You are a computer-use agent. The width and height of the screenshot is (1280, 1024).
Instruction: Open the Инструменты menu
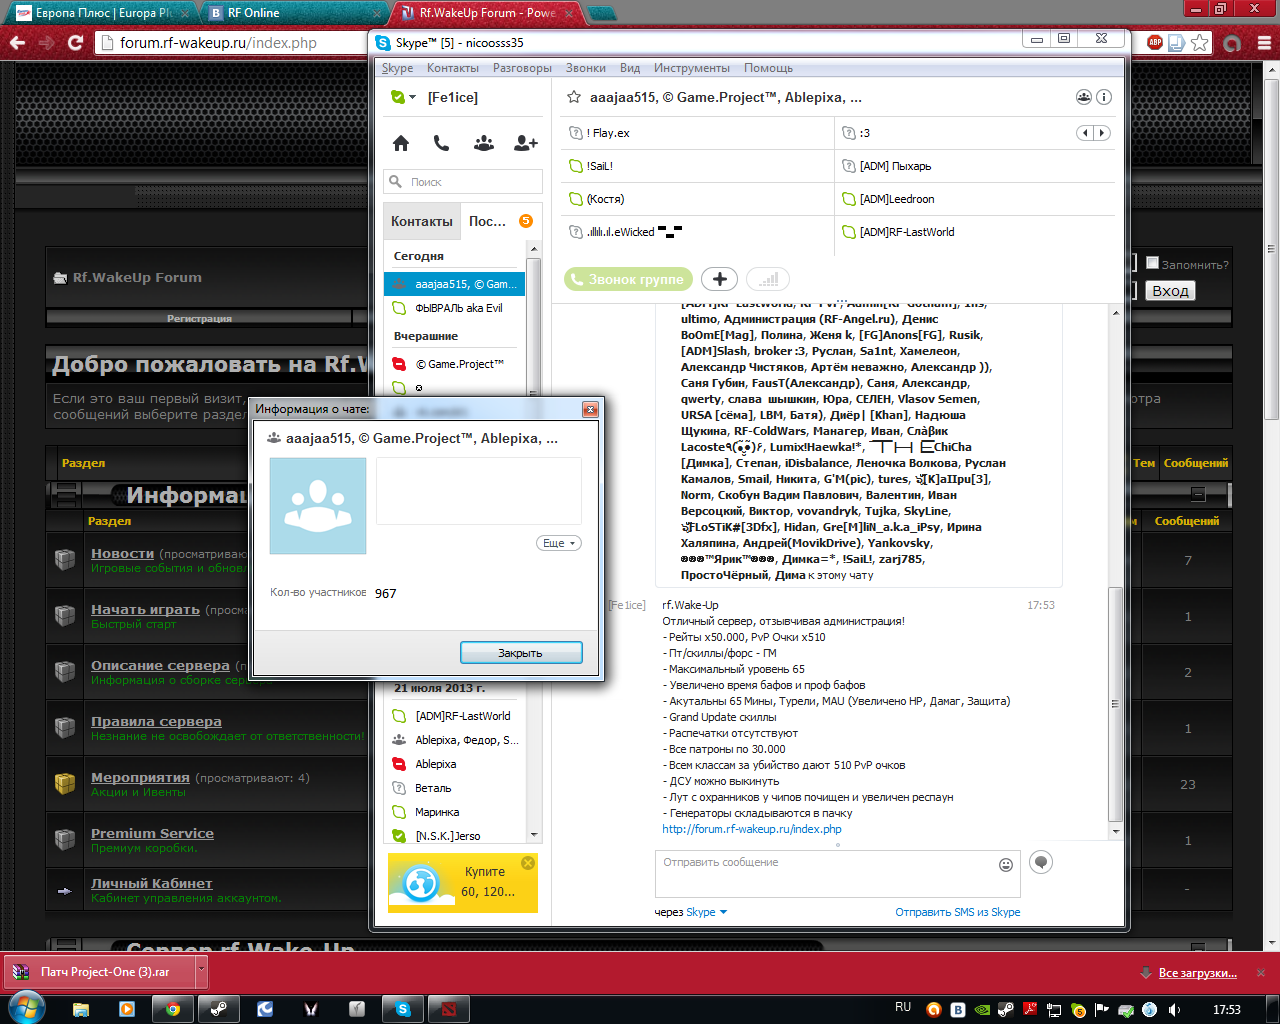(x=692, y=68)
